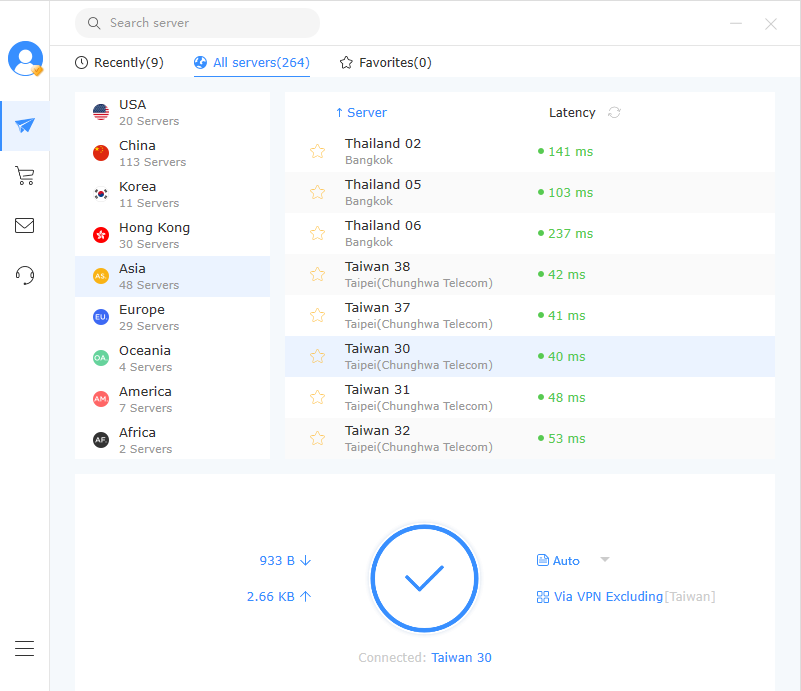Open the headset customer support icon
This screenshot has height=691, width=801.
pos(25,275)
